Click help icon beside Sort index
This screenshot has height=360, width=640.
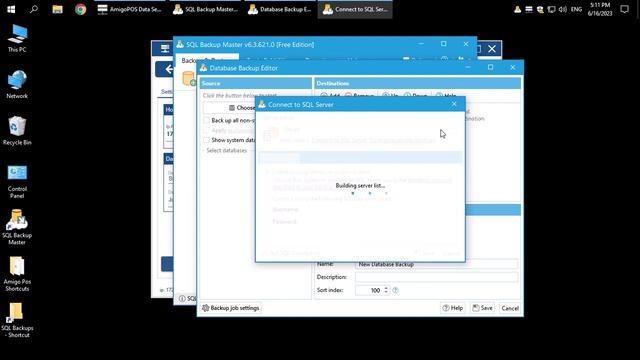pos(395,290)
